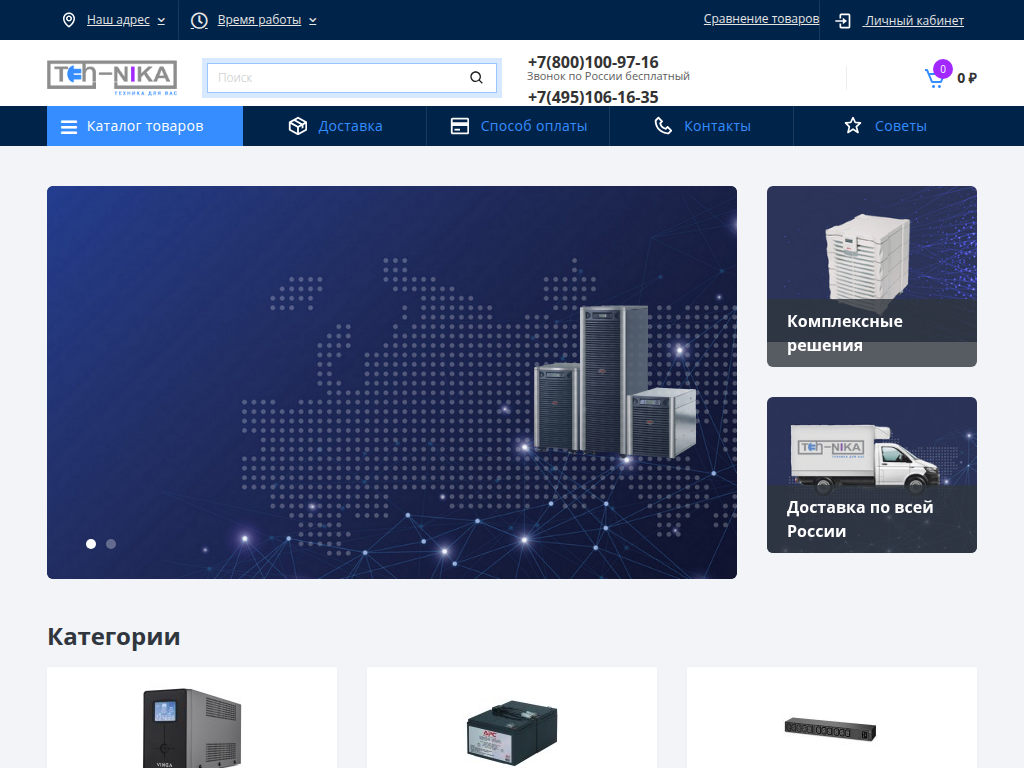This screenshot has height=768, width=1024.
Task: Expand the Время работы dropdown
Action: [266, 20]
